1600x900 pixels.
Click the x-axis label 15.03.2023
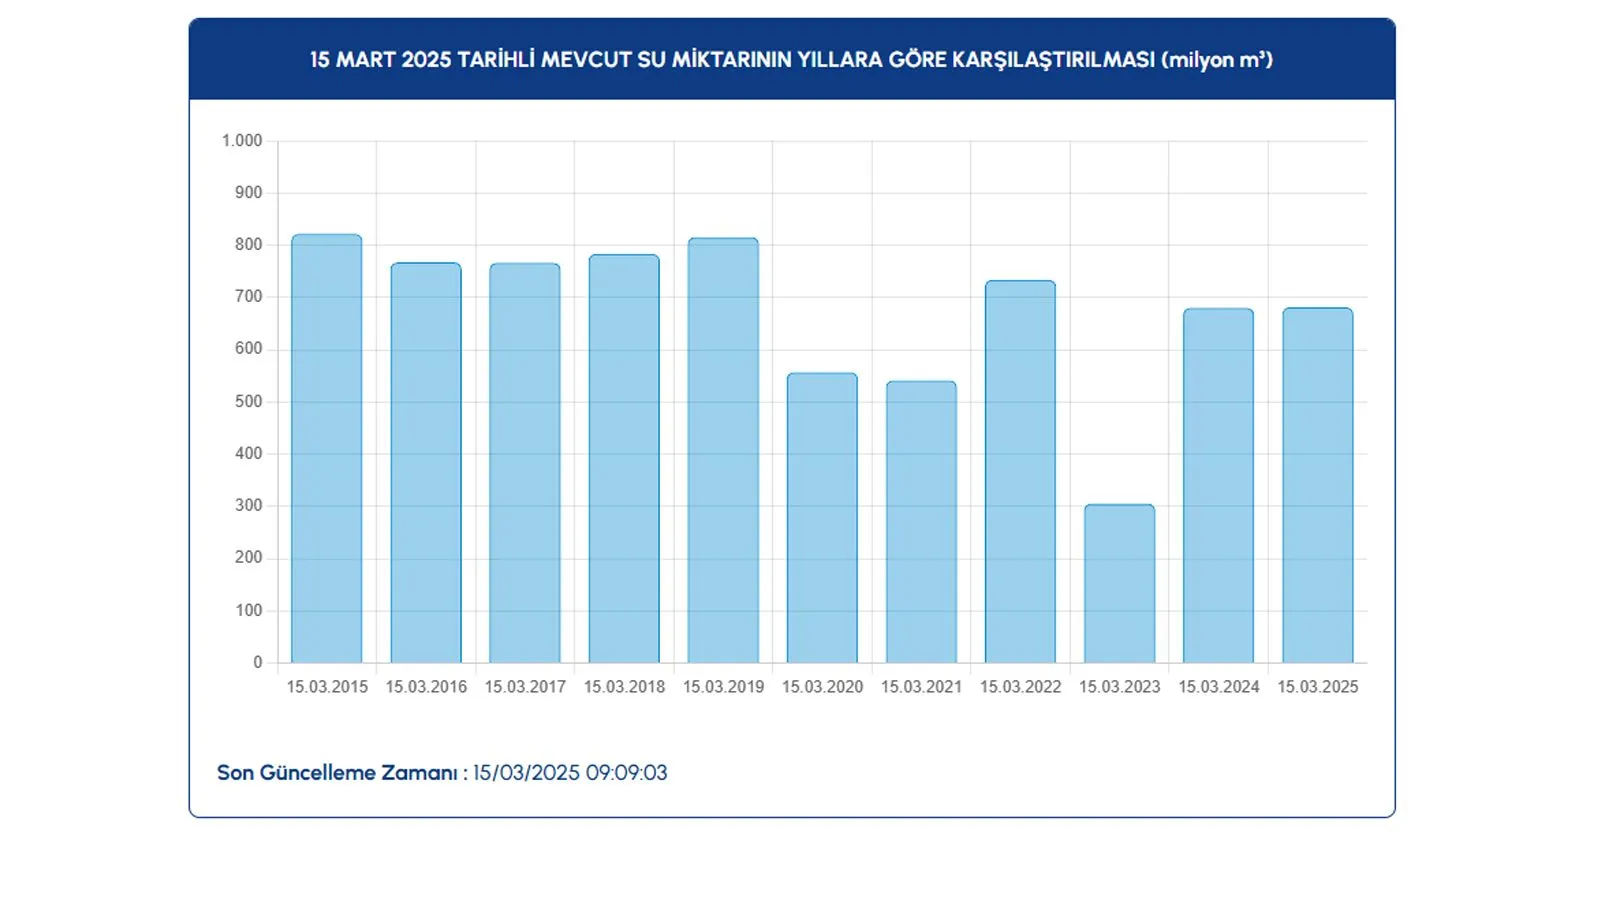coord(1119,687)
